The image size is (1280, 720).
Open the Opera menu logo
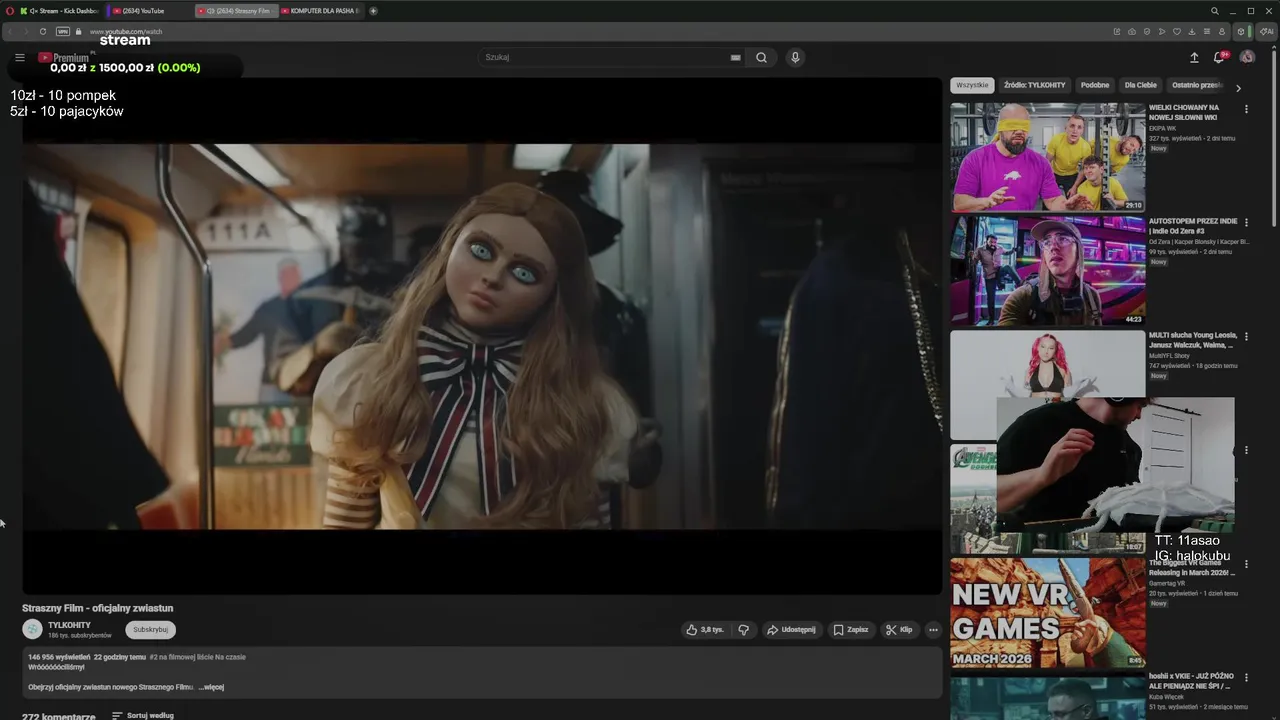9,11
